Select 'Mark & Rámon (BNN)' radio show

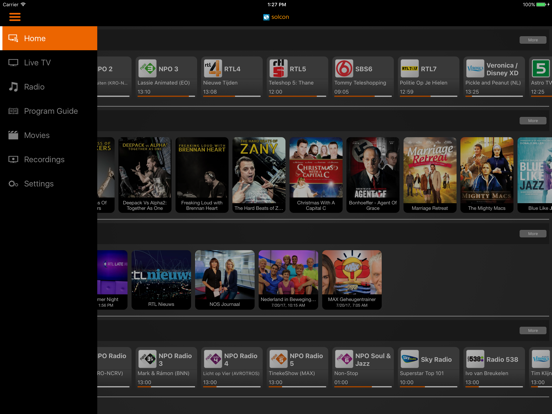tap(163, 373)
